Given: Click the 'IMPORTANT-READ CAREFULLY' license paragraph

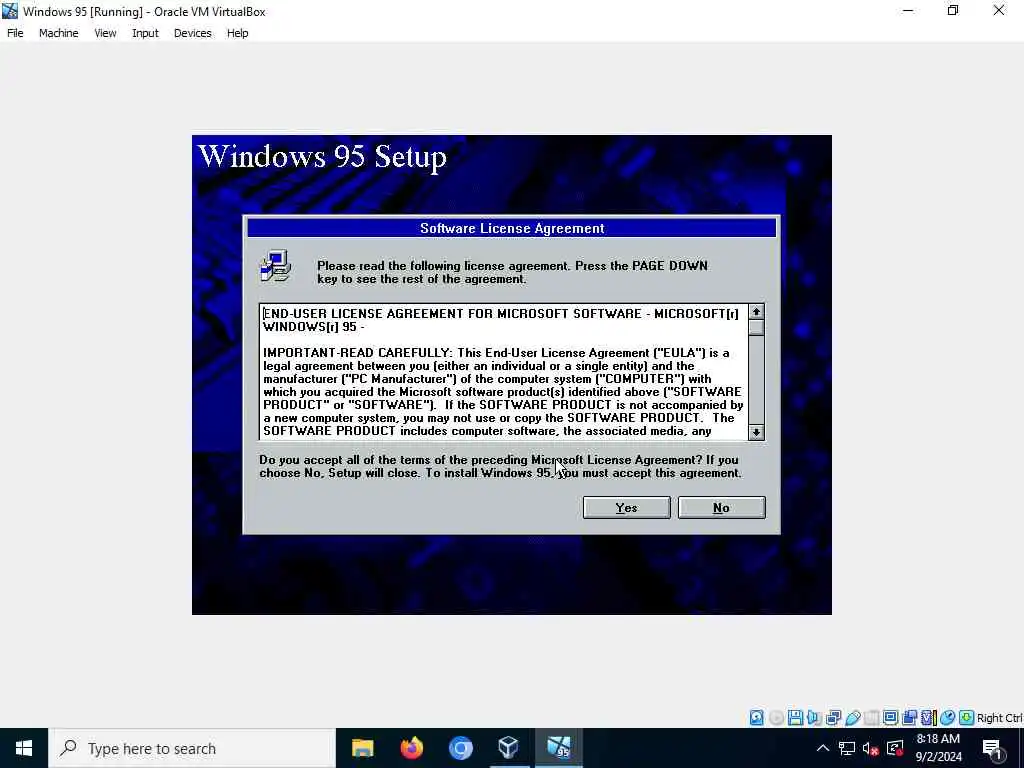Looking at the screenshot, I should tap(503, 392).
